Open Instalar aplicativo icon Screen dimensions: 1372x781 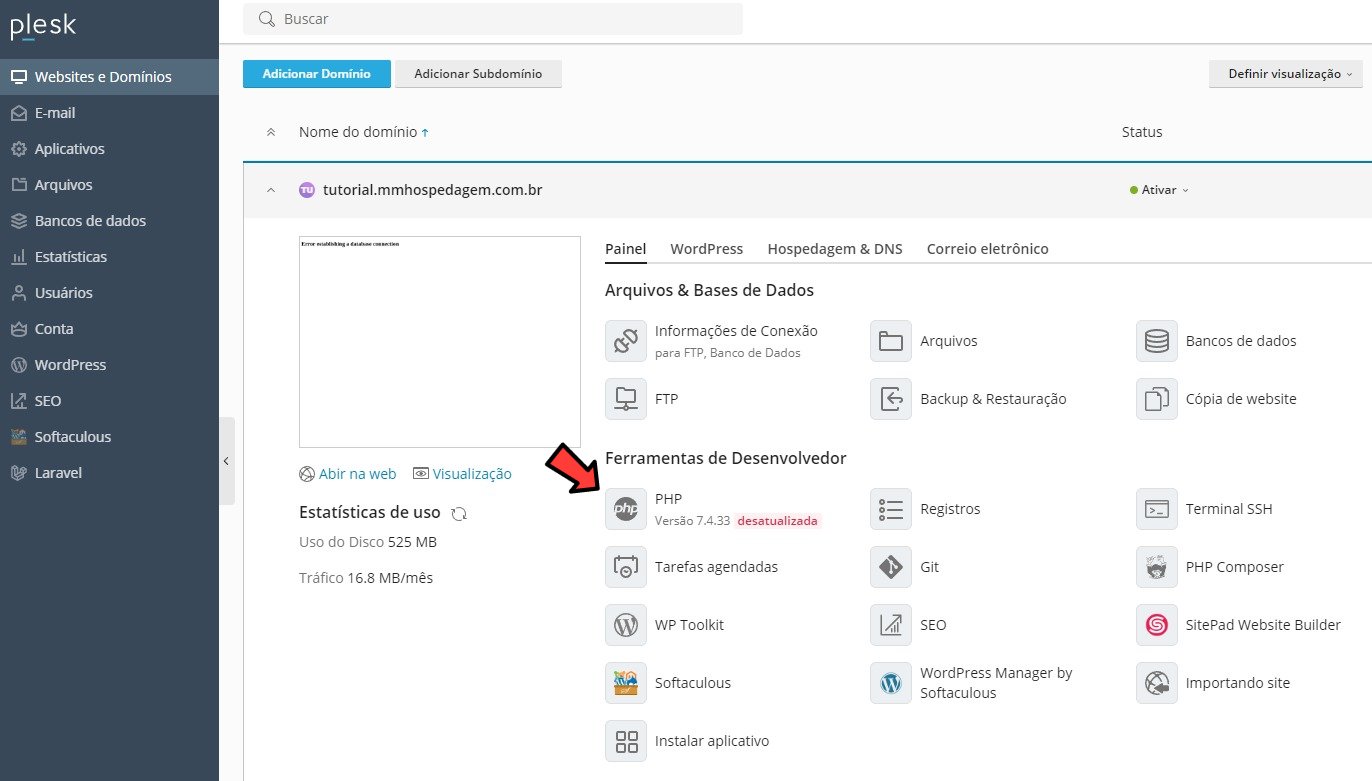[x=626, y=741]
